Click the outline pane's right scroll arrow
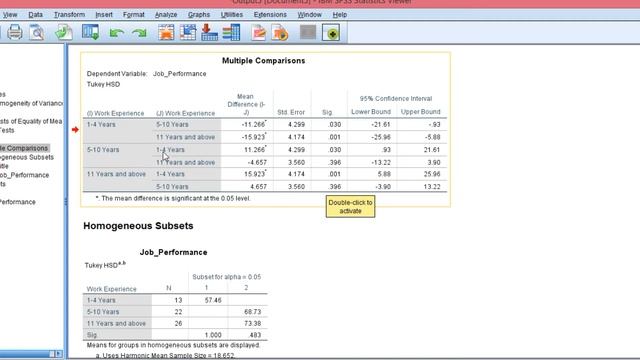This screenshot has height=360, width=640. coord(59,353)
